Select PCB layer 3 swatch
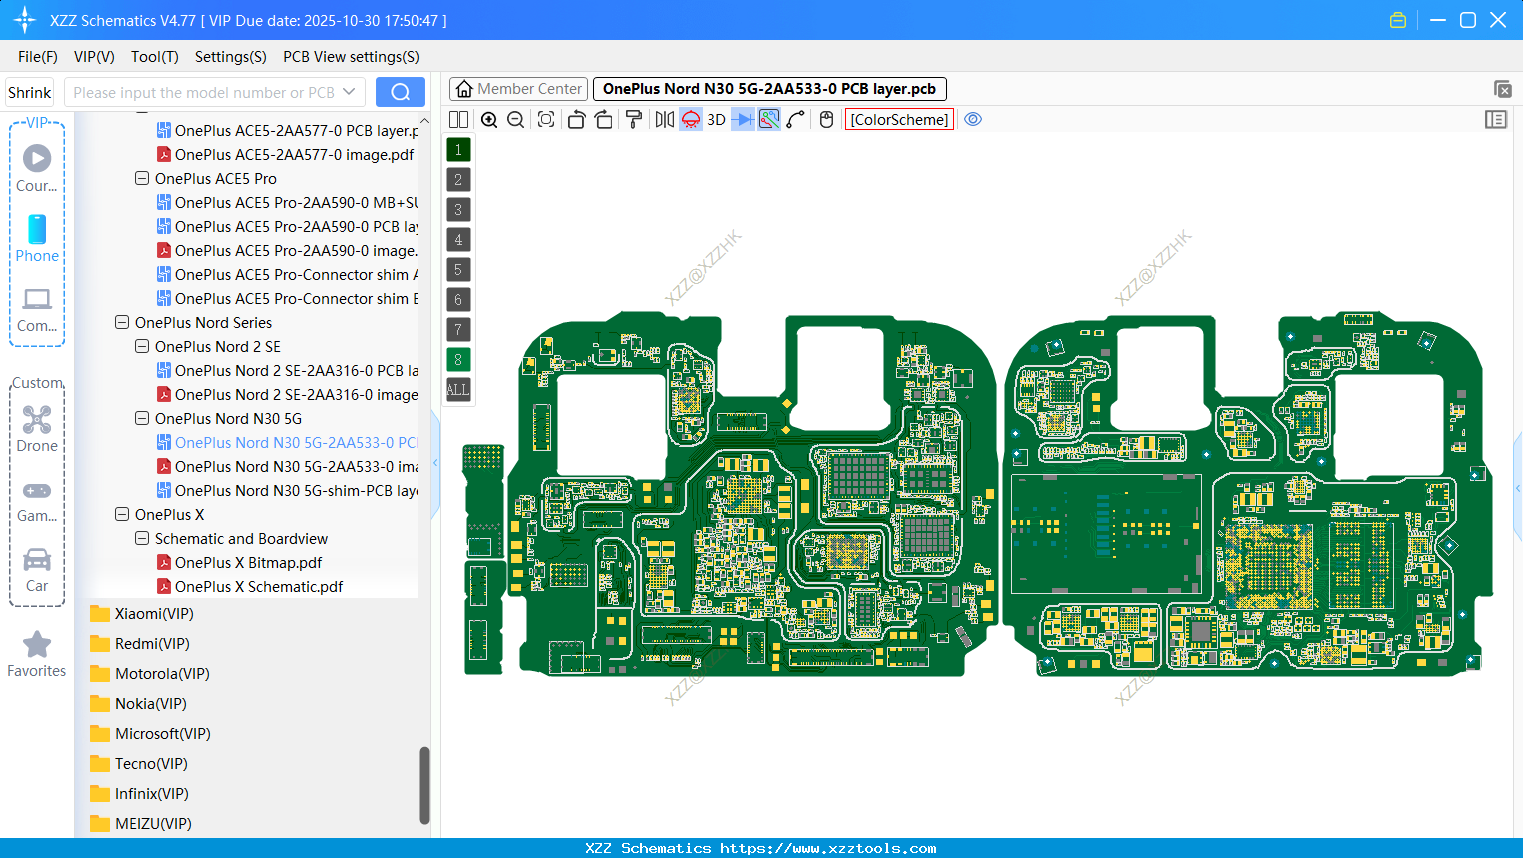Viewport: 1523px width, 858px height. click(x=457, y=209)
